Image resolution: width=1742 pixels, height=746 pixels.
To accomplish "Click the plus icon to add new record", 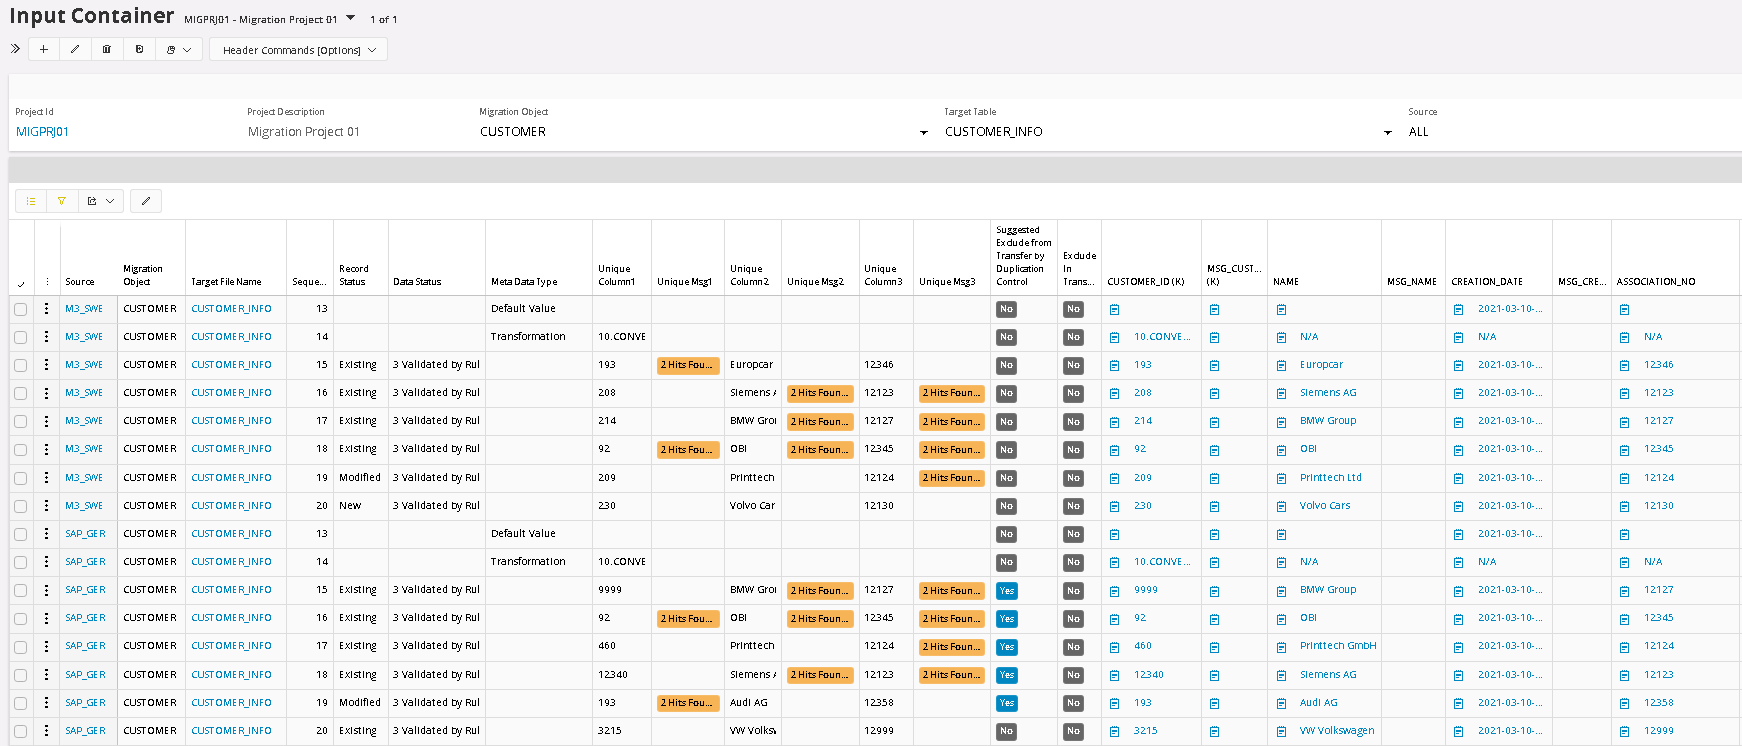I will pyautogui.click(x=43, y=49).
